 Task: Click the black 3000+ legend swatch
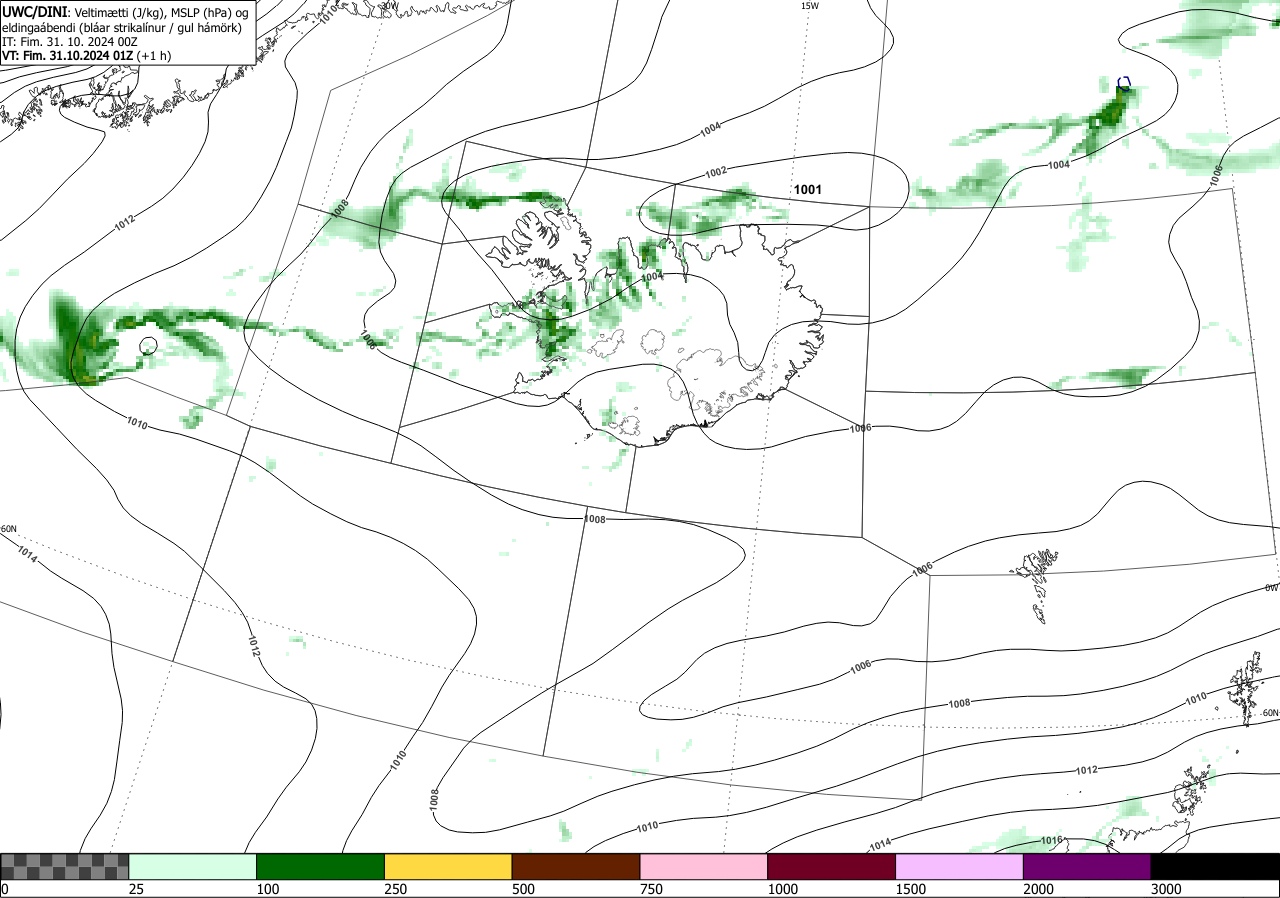(1215, 866)
